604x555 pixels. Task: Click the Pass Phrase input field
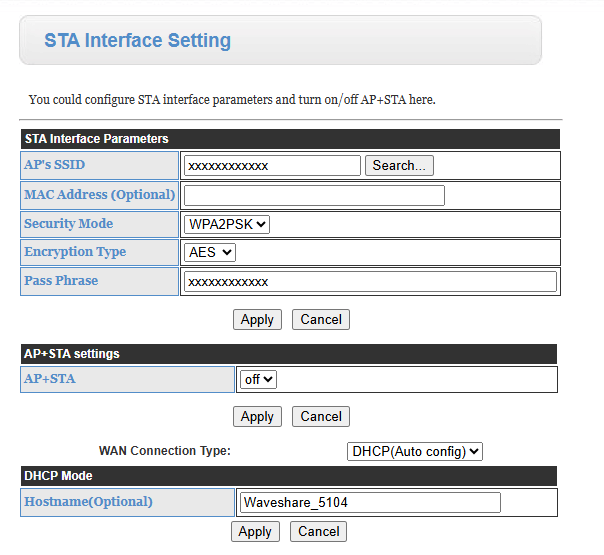click(x=370, y=282)
